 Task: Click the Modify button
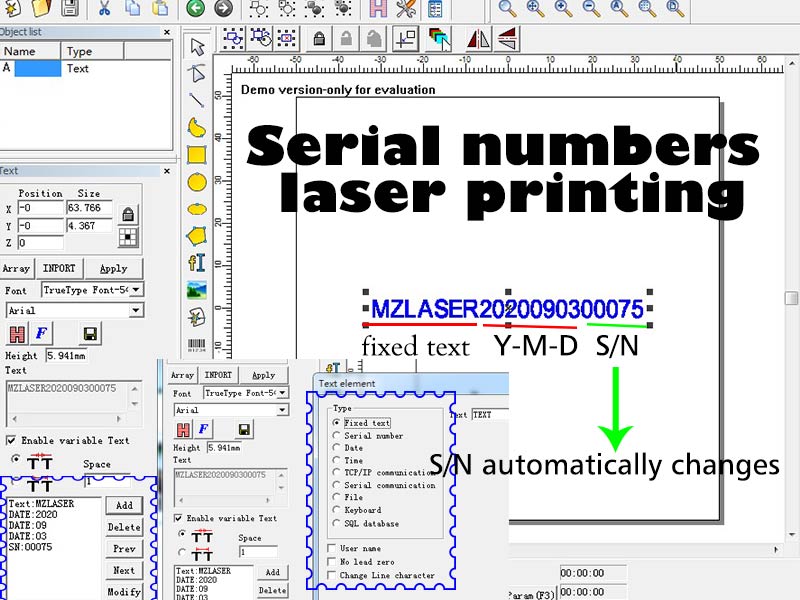click(x=124, y=592)
